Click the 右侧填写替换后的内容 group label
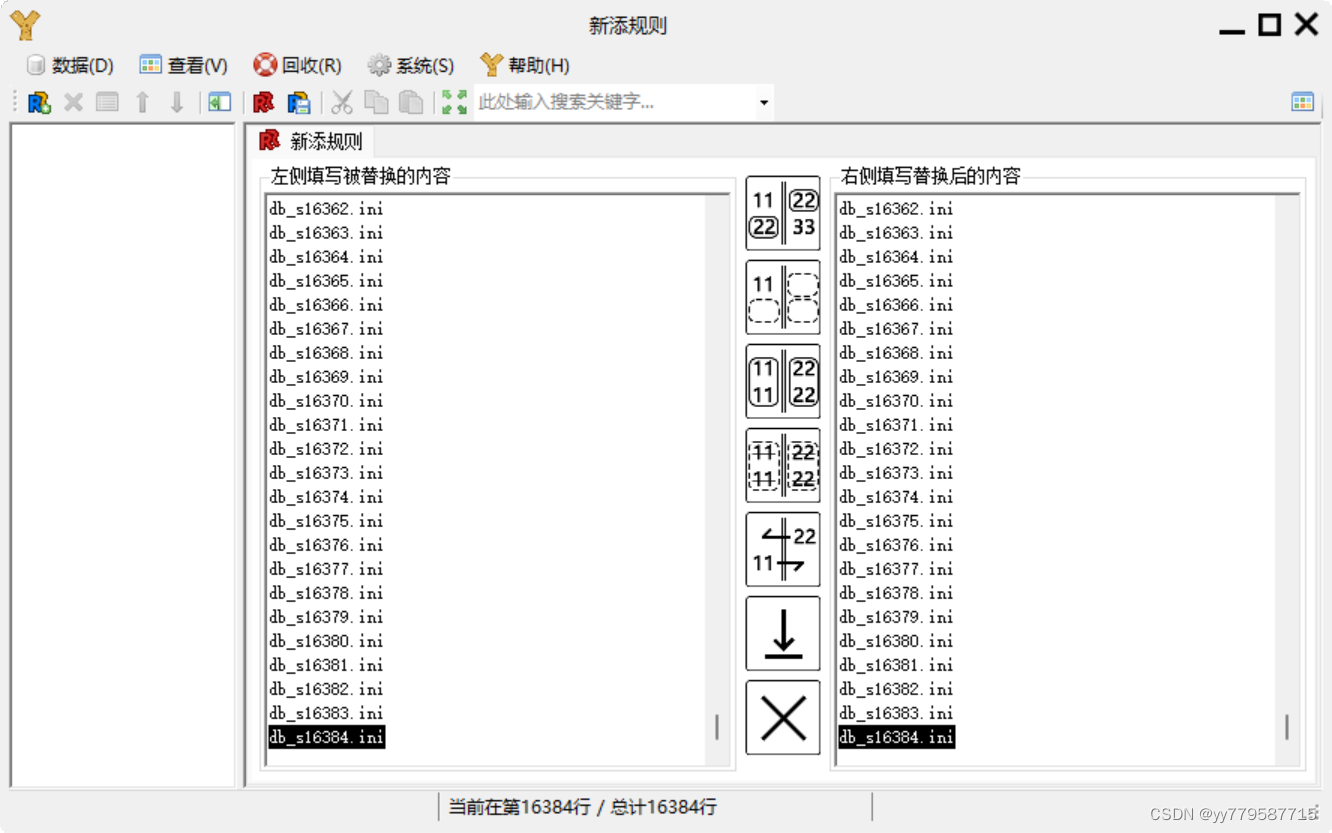This screenshot has height=833, width=1332. [931, 176]
